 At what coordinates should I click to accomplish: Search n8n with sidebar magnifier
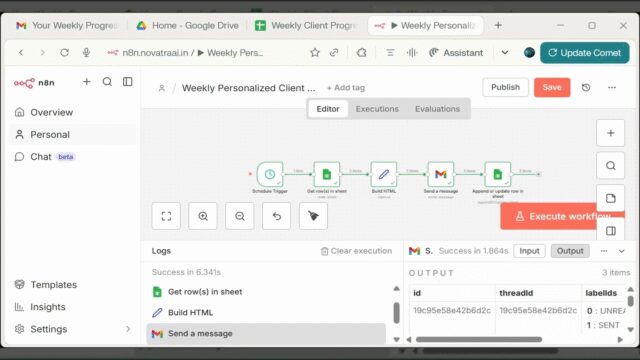[107, 82]
